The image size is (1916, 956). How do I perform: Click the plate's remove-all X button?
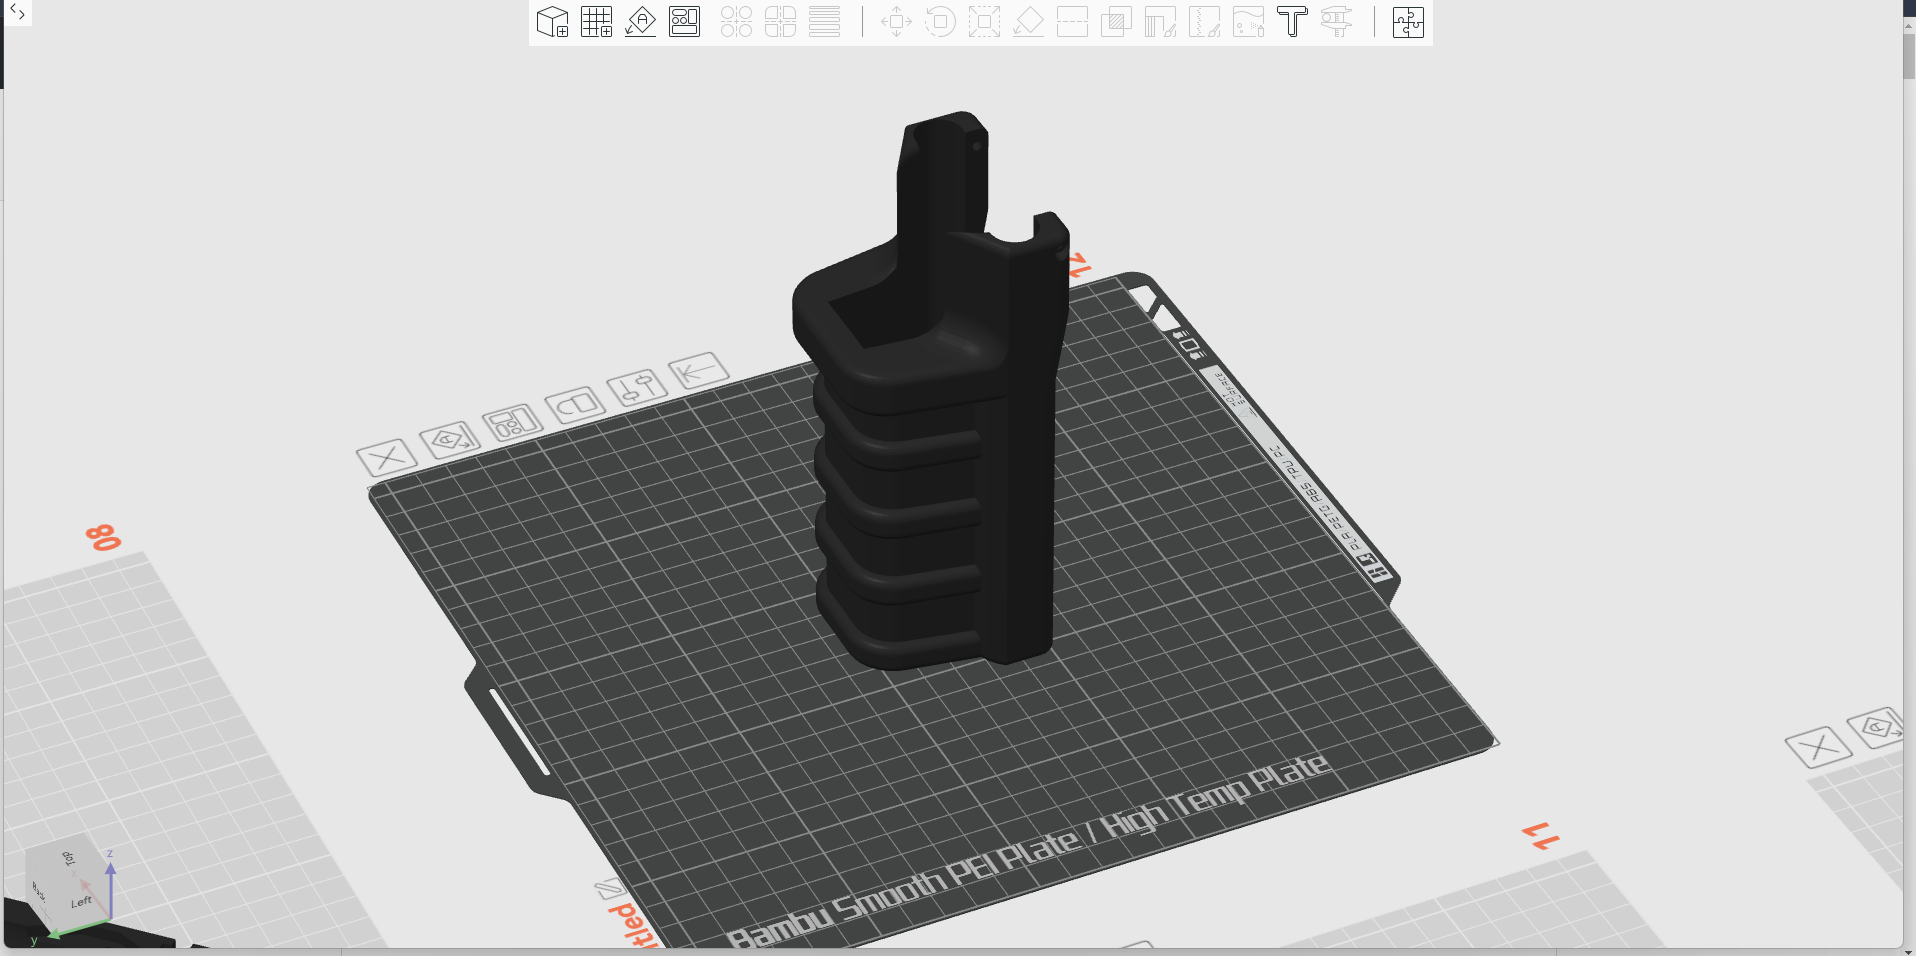point(387,458)
